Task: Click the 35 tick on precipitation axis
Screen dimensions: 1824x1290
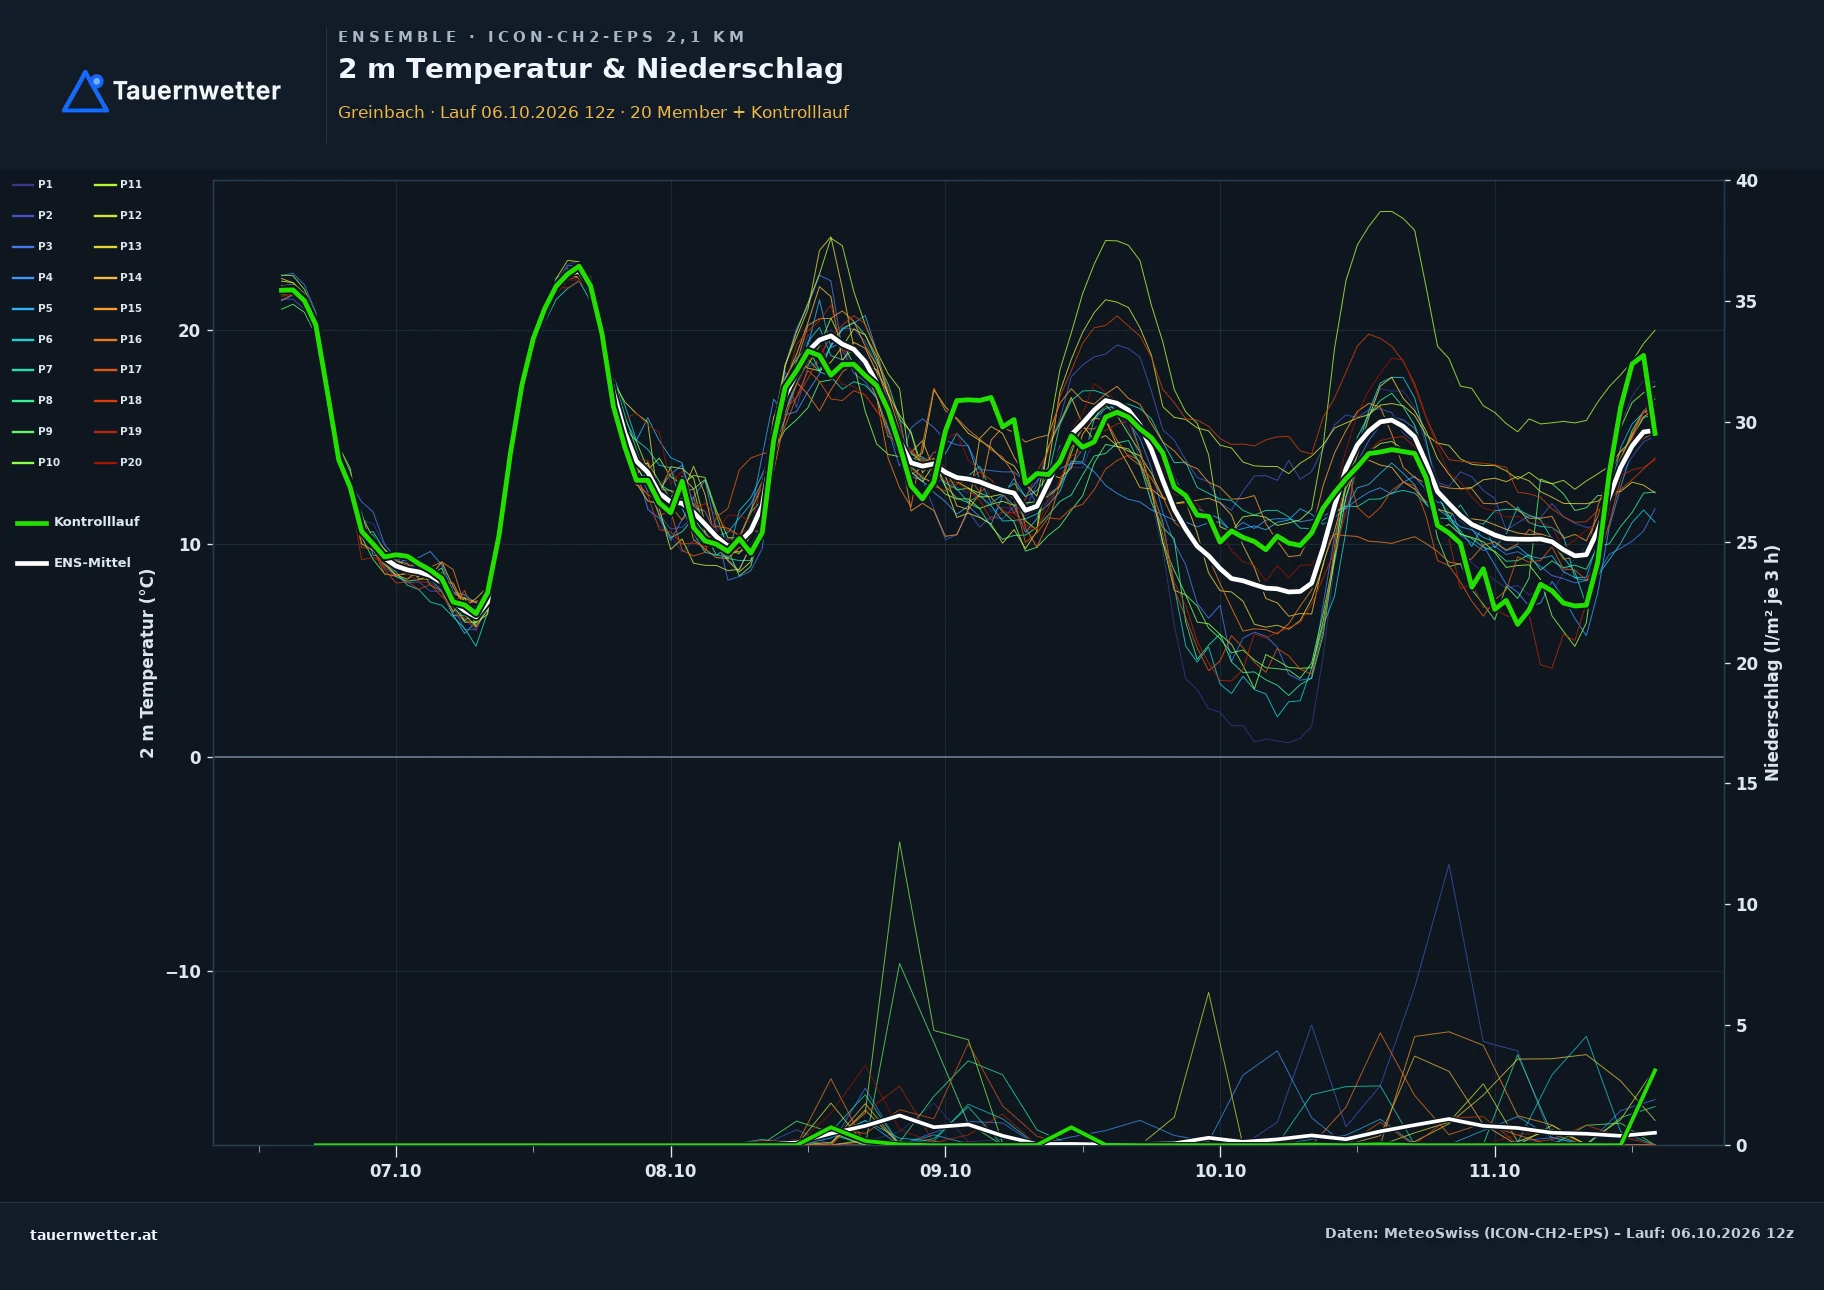Action: (x=1747, y=302)
